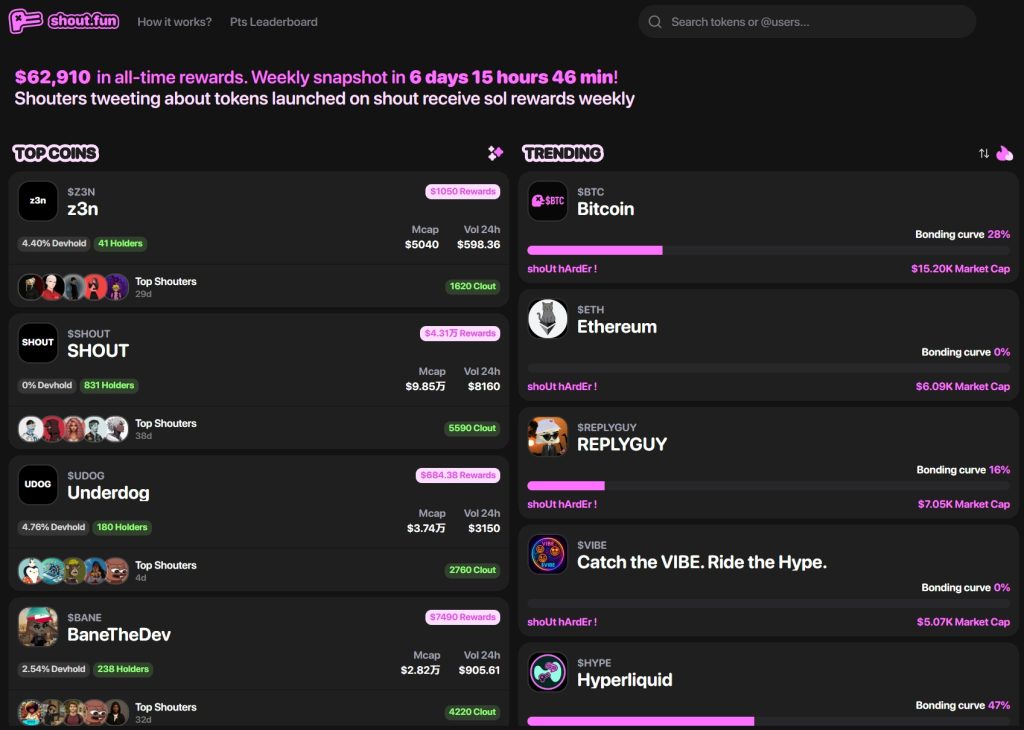Click the $1050 Rewards badge on z3n
This screenshot has height=730, width=1024.
[x=462, y=191]
